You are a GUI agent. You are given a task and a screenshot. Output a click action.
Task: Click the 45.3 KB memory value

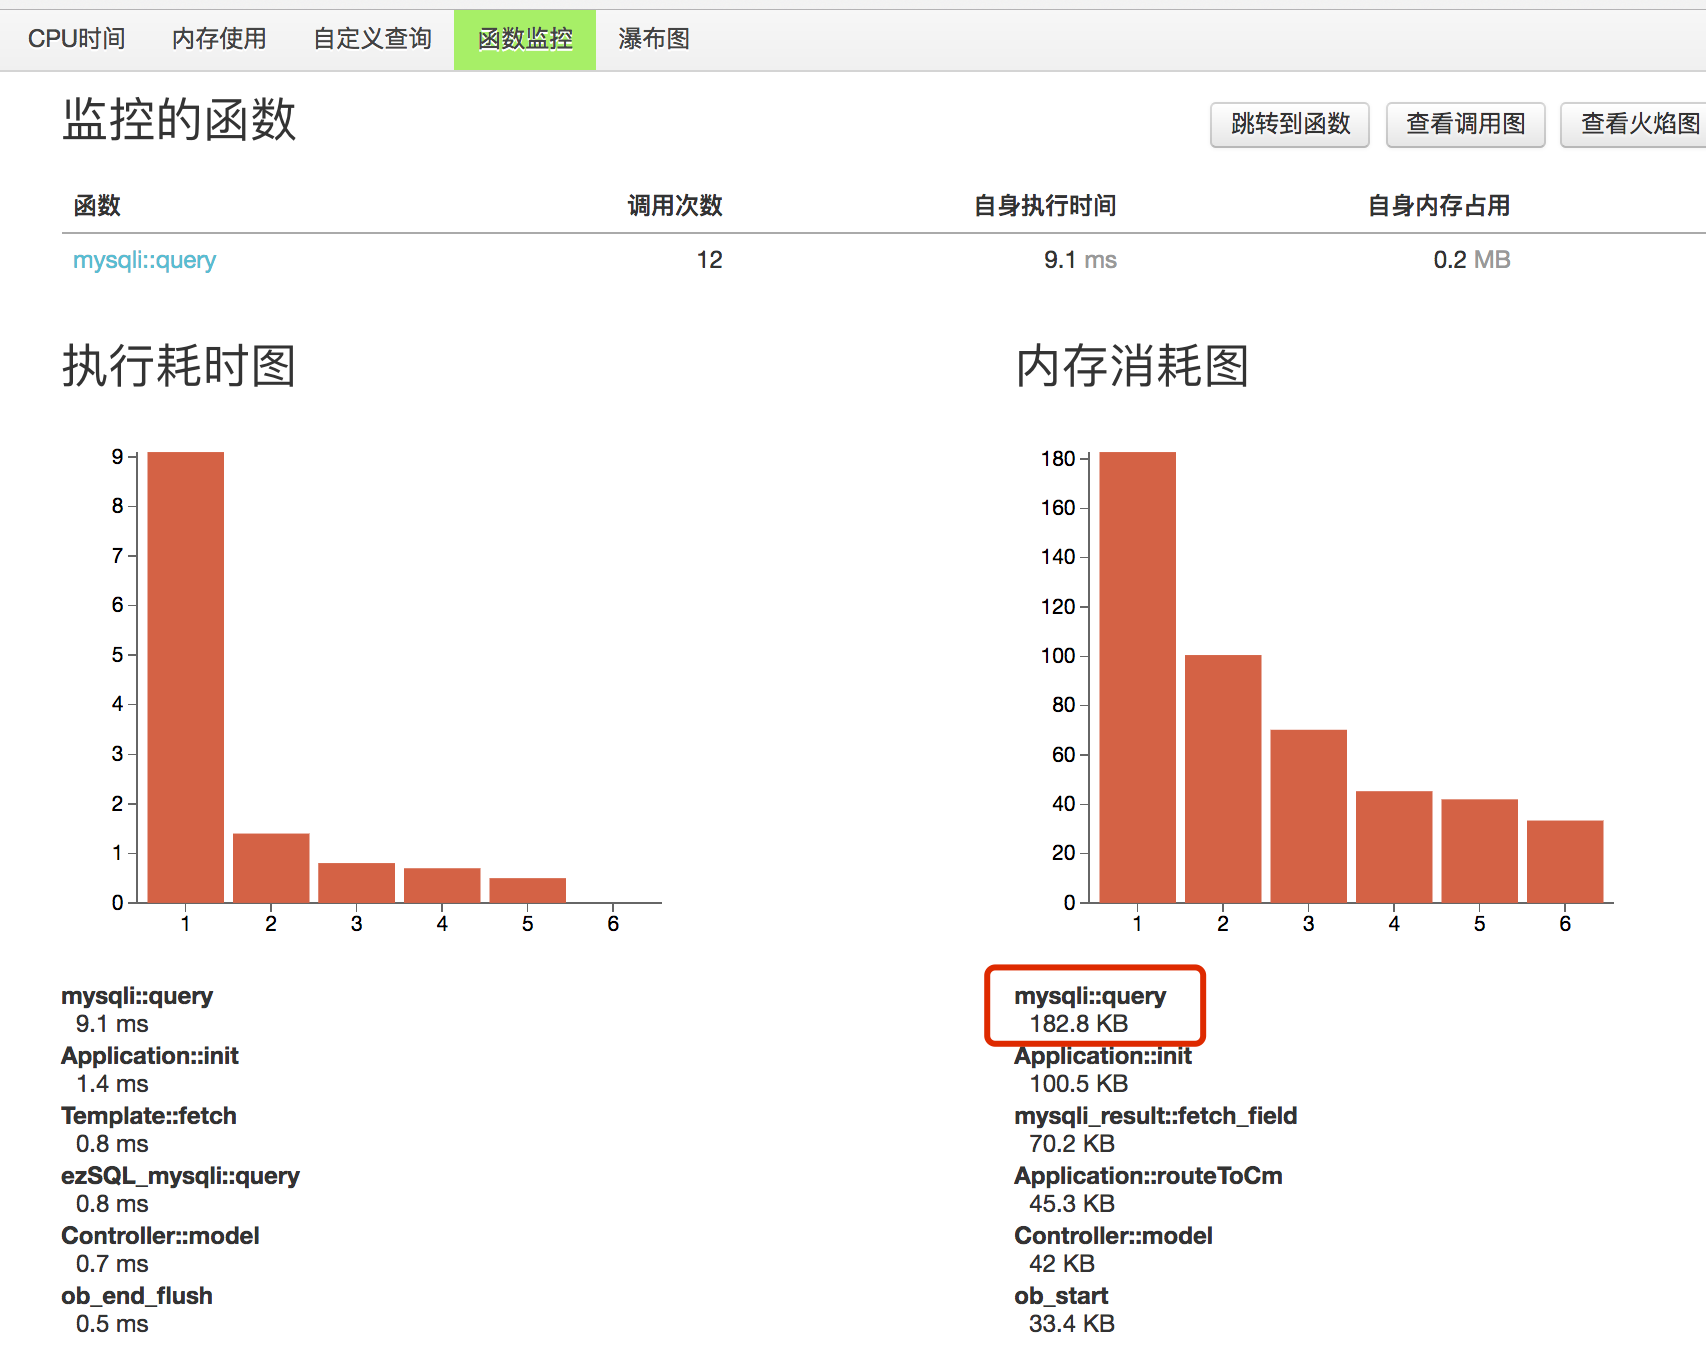click(1072, 1204)
